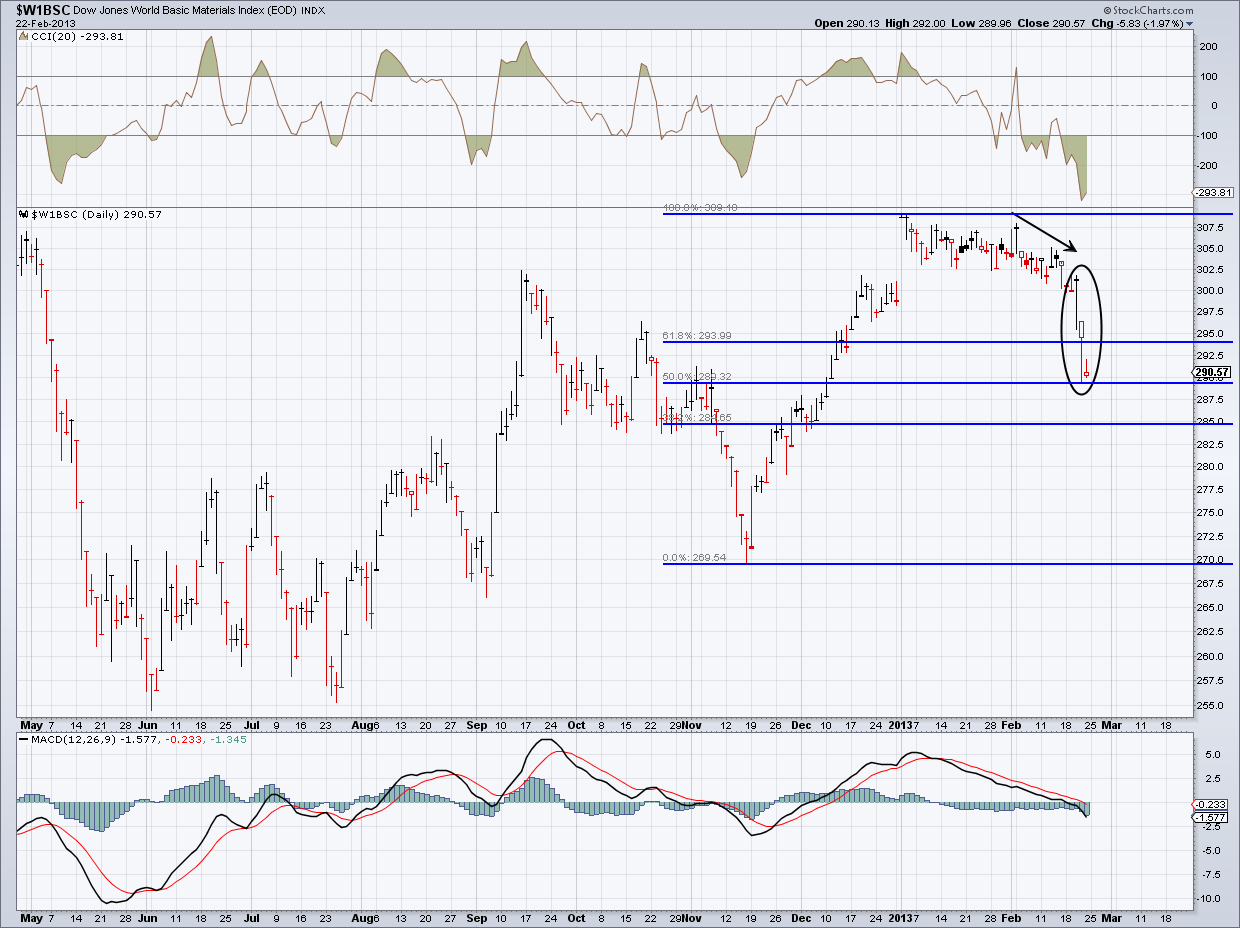
Task: Click the 295.0 price axis tick
Action: click(x=1211, y=334)
